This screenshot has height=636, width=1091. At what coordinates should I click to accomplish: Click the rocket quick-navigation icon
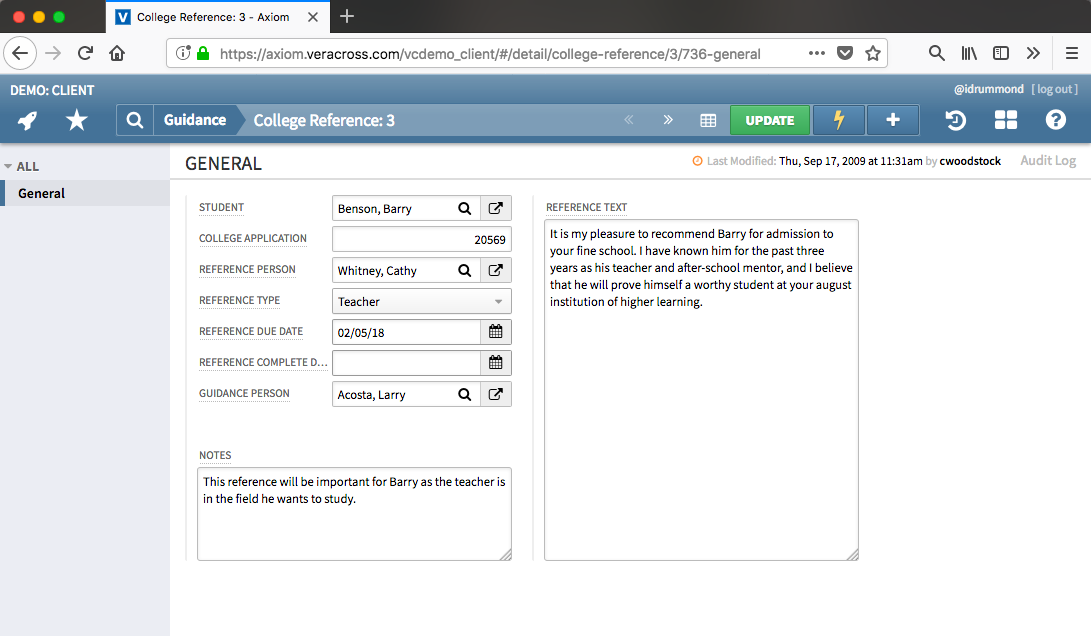pyautogui.click(x=26, y=120)
